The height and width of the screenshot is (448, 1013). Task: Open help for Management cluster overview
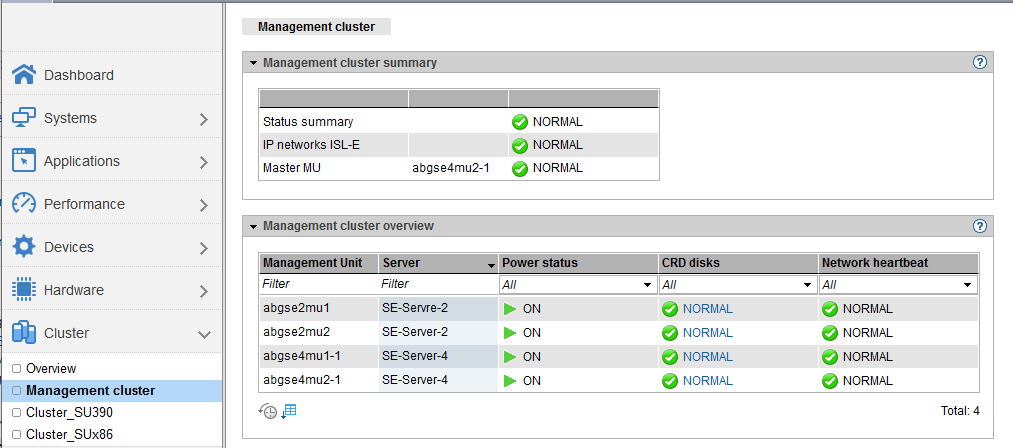pyautogui.click(x=980, y=226)
